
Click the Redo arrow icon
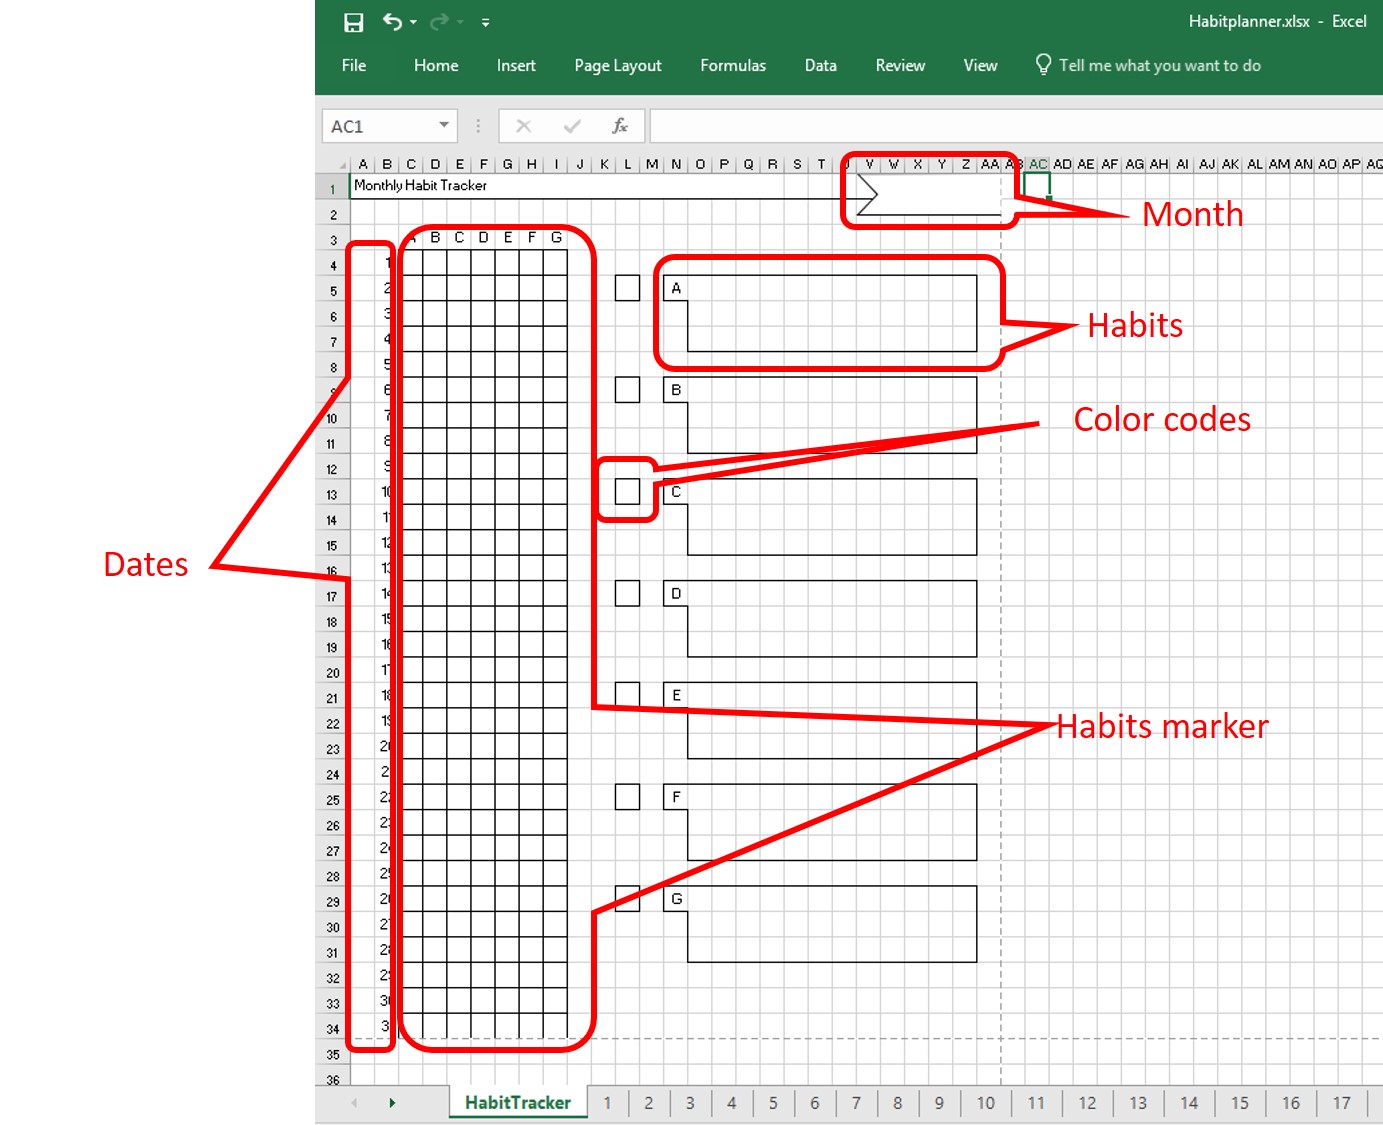(439, 21)
